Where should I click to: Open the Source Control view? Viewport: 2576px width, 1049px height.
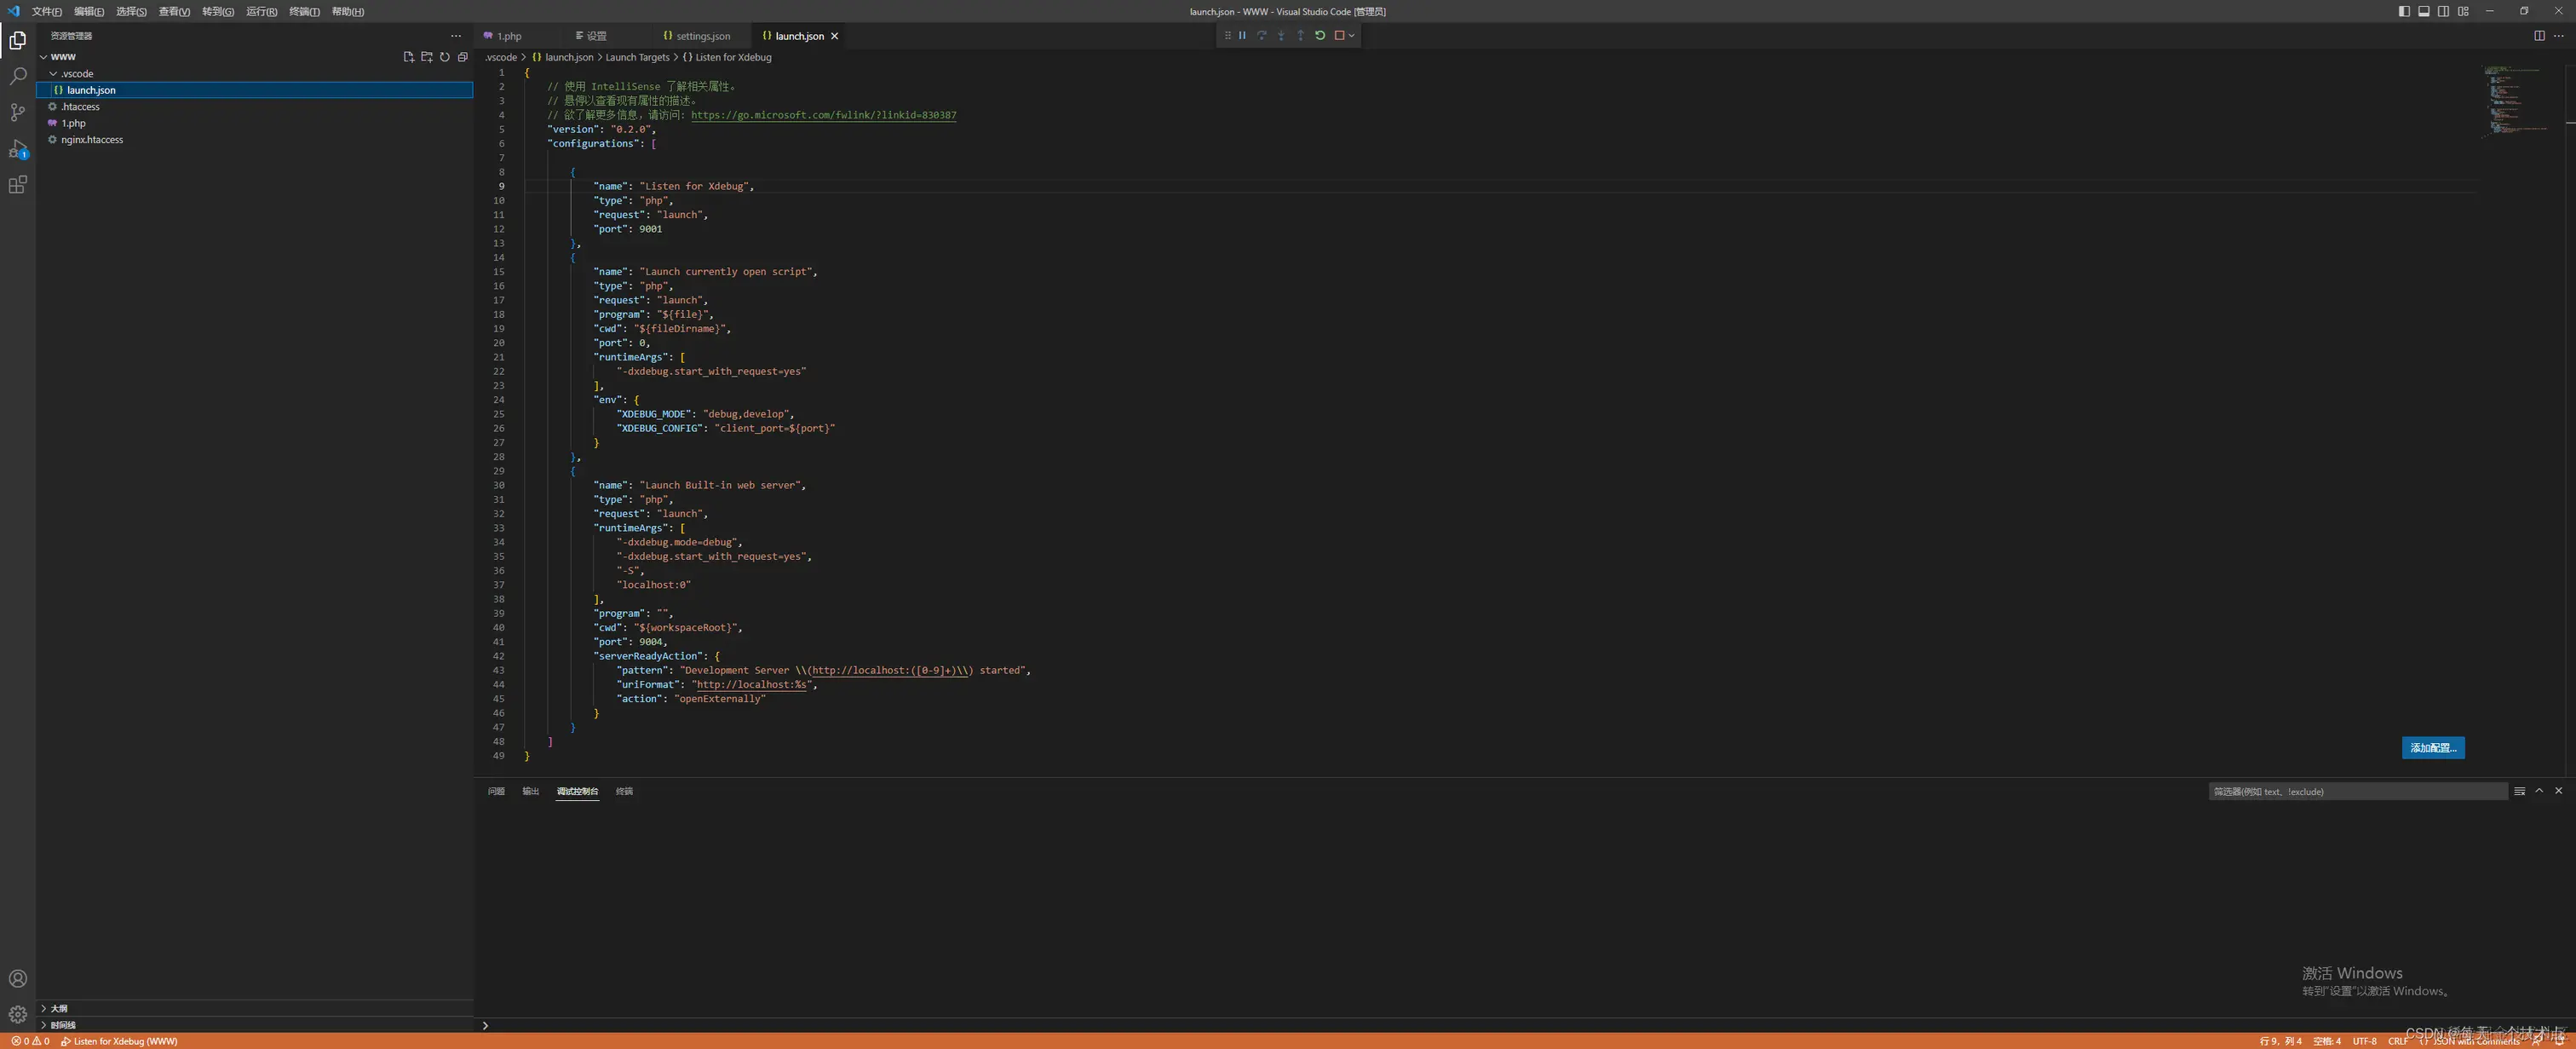pyautogui.click(x=17, y=112)
